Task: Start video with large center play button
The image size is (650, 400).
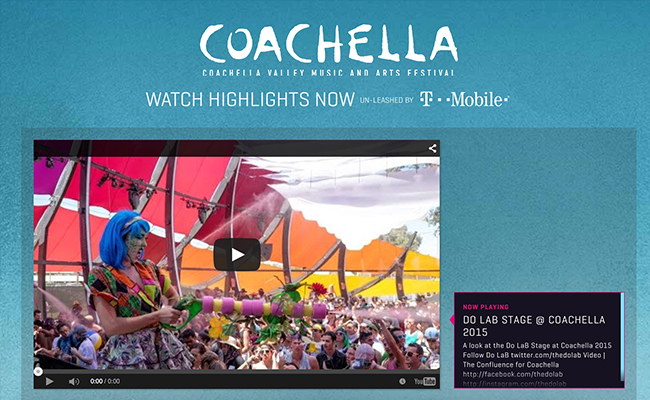Action: click(237, 255)
